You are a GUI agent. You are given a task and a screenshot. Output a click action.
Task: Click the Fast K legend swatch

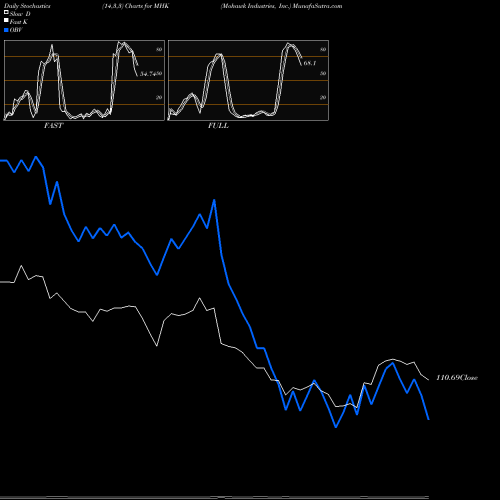point(6,20)
